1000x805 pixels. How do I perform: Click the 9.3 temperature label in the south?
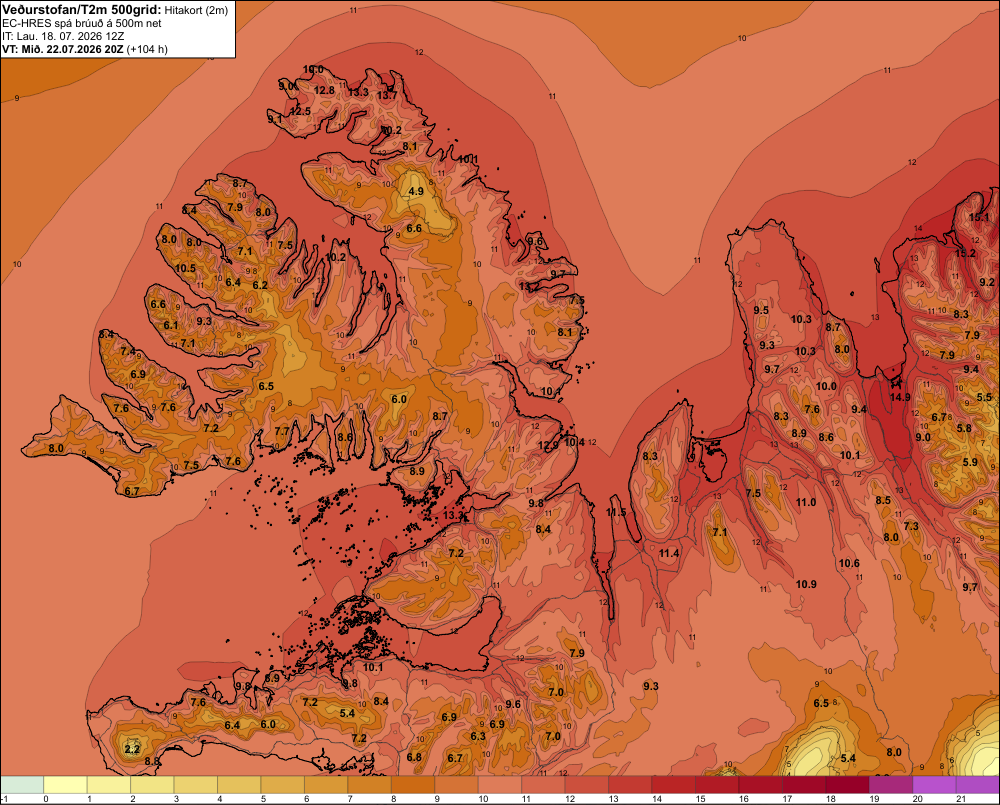[x=651, y=686]
